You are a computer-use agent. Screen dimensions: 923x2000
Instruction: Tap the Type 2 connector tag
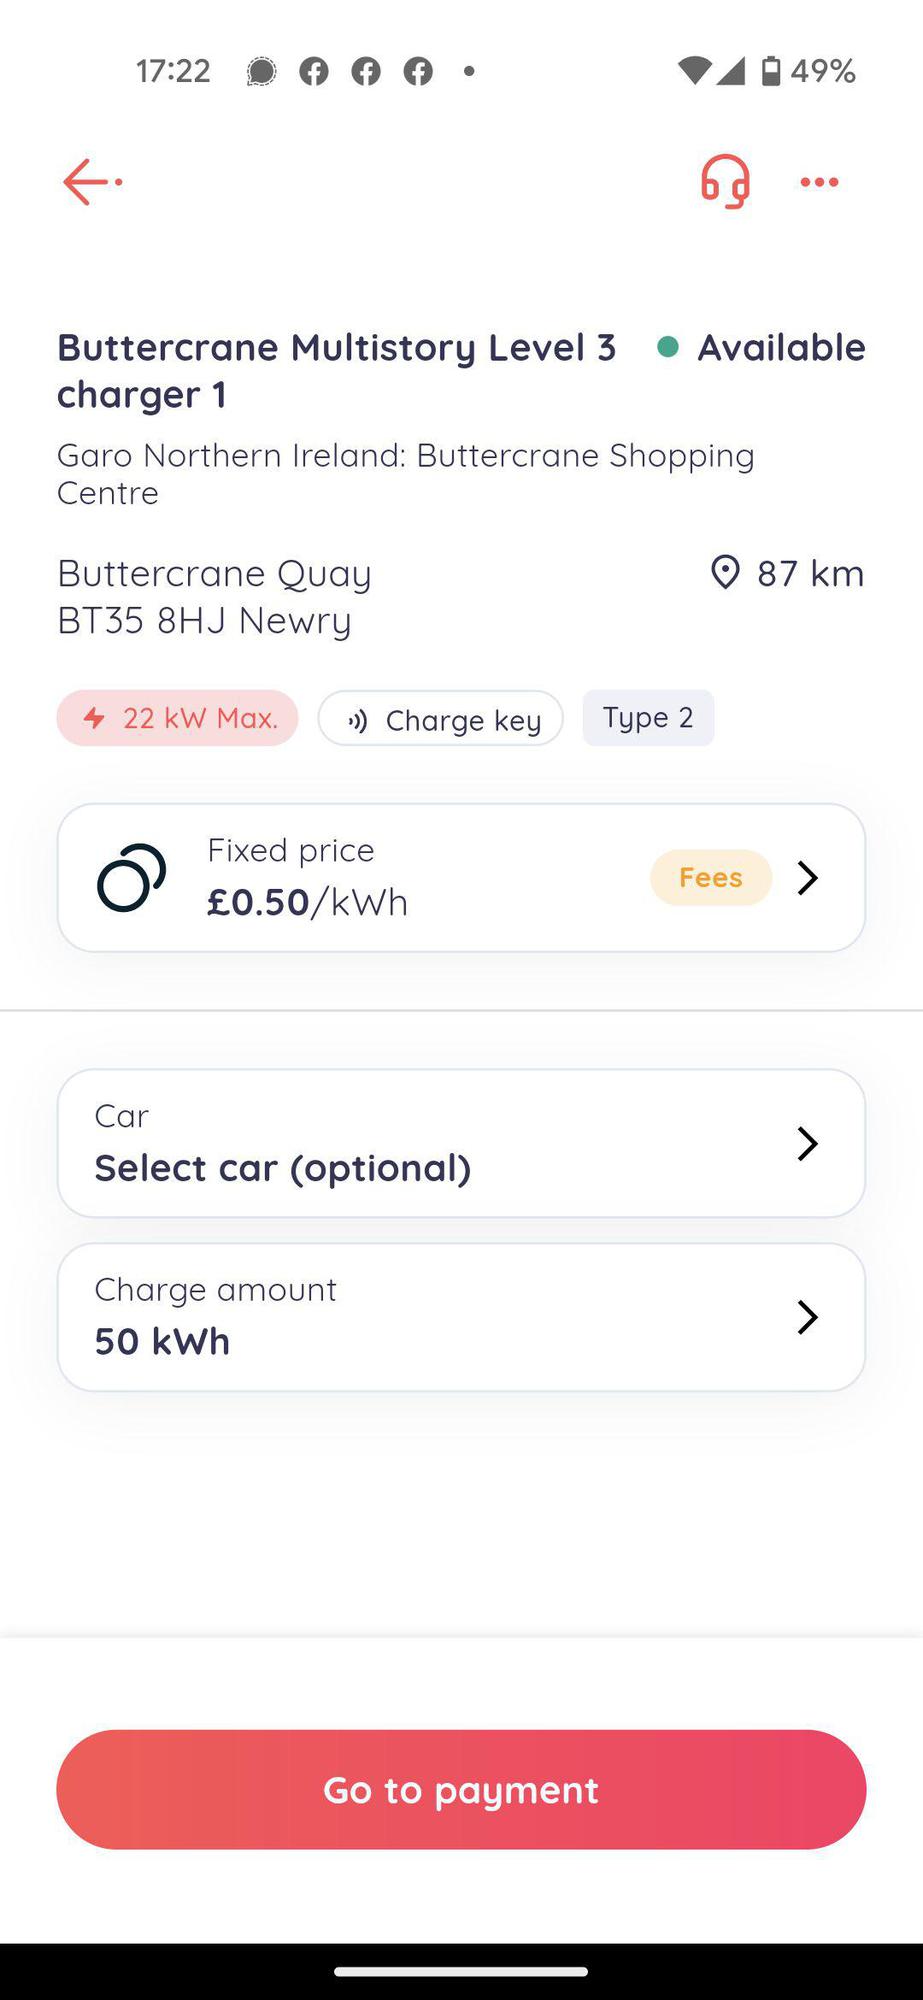tap(648, 718)
